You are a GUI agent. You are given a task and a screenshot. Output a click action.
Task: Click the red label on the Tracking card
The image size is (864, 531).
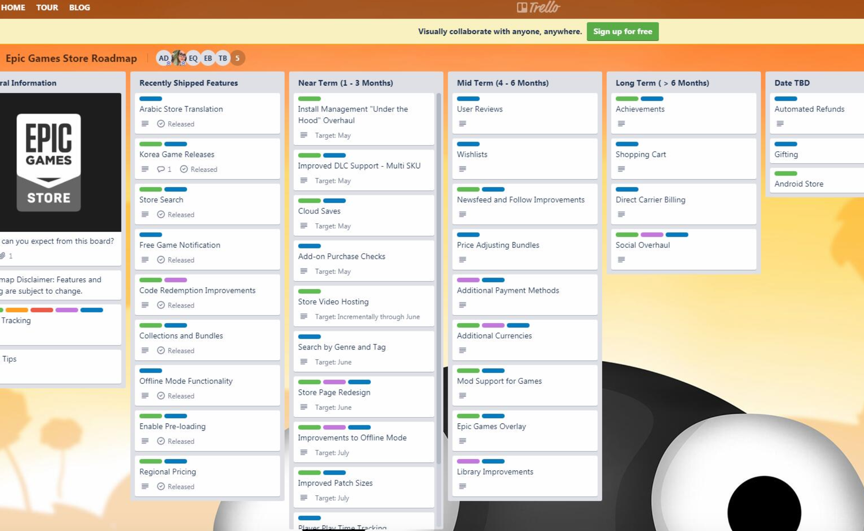point(42,310)
